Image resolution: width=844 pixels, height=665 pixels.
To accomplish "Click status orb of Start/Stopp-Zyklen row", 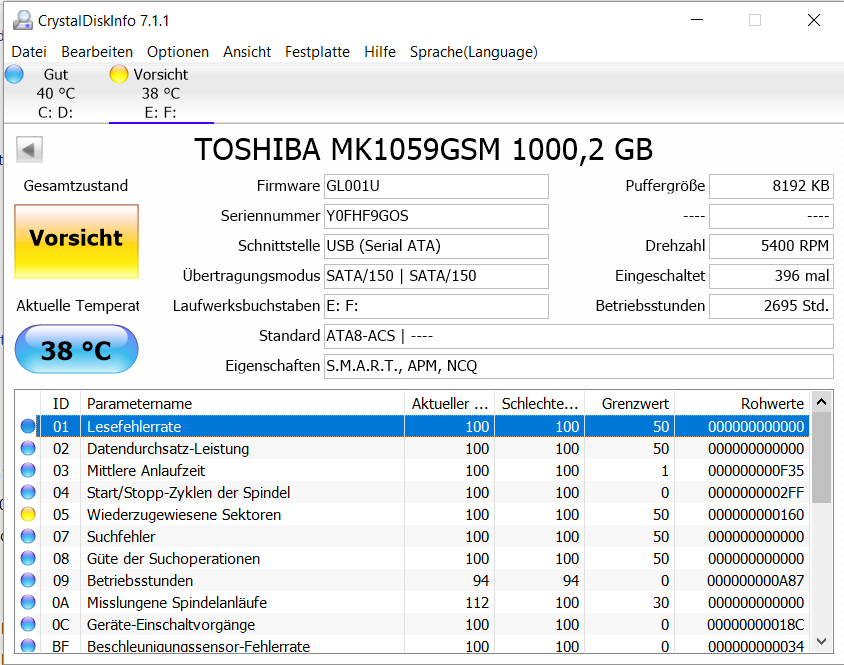I will pyautogui.click(x=28, y=493).
